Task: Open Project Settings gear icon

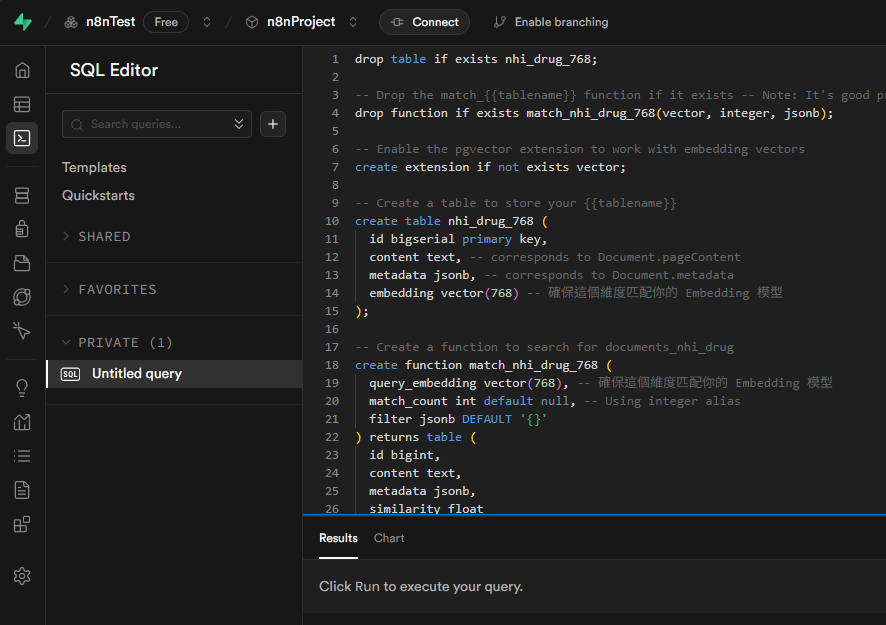Action: click(22, 576)
